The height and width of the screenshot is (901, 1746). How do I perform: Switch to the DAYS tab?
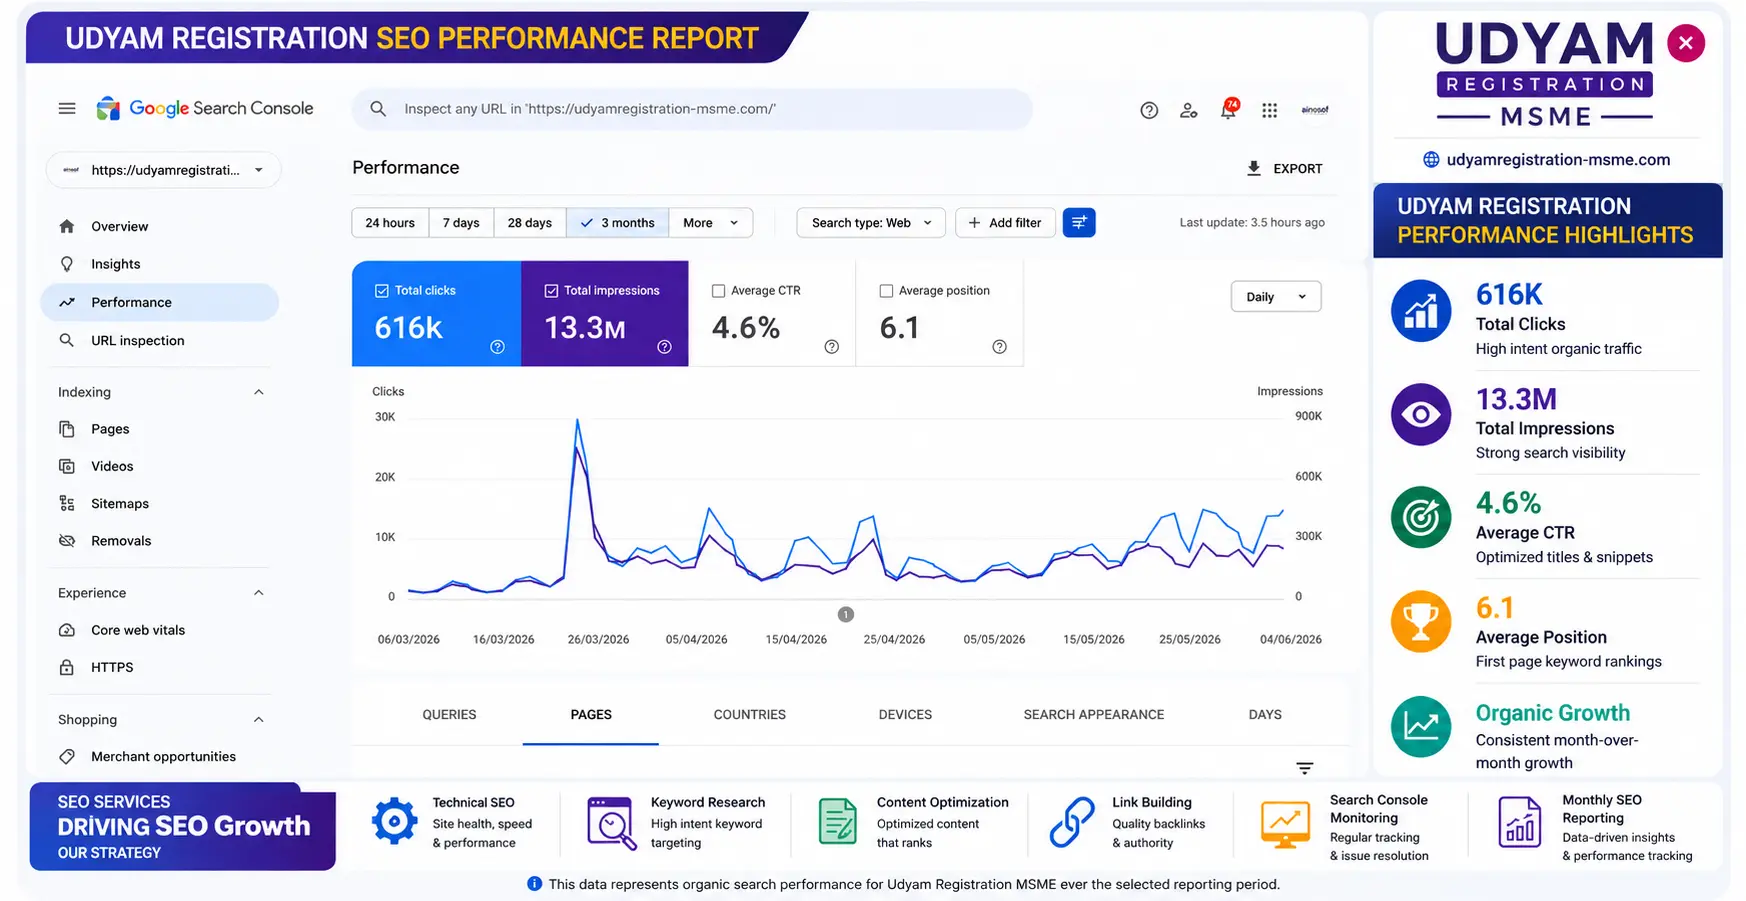tap(1265, 714)
